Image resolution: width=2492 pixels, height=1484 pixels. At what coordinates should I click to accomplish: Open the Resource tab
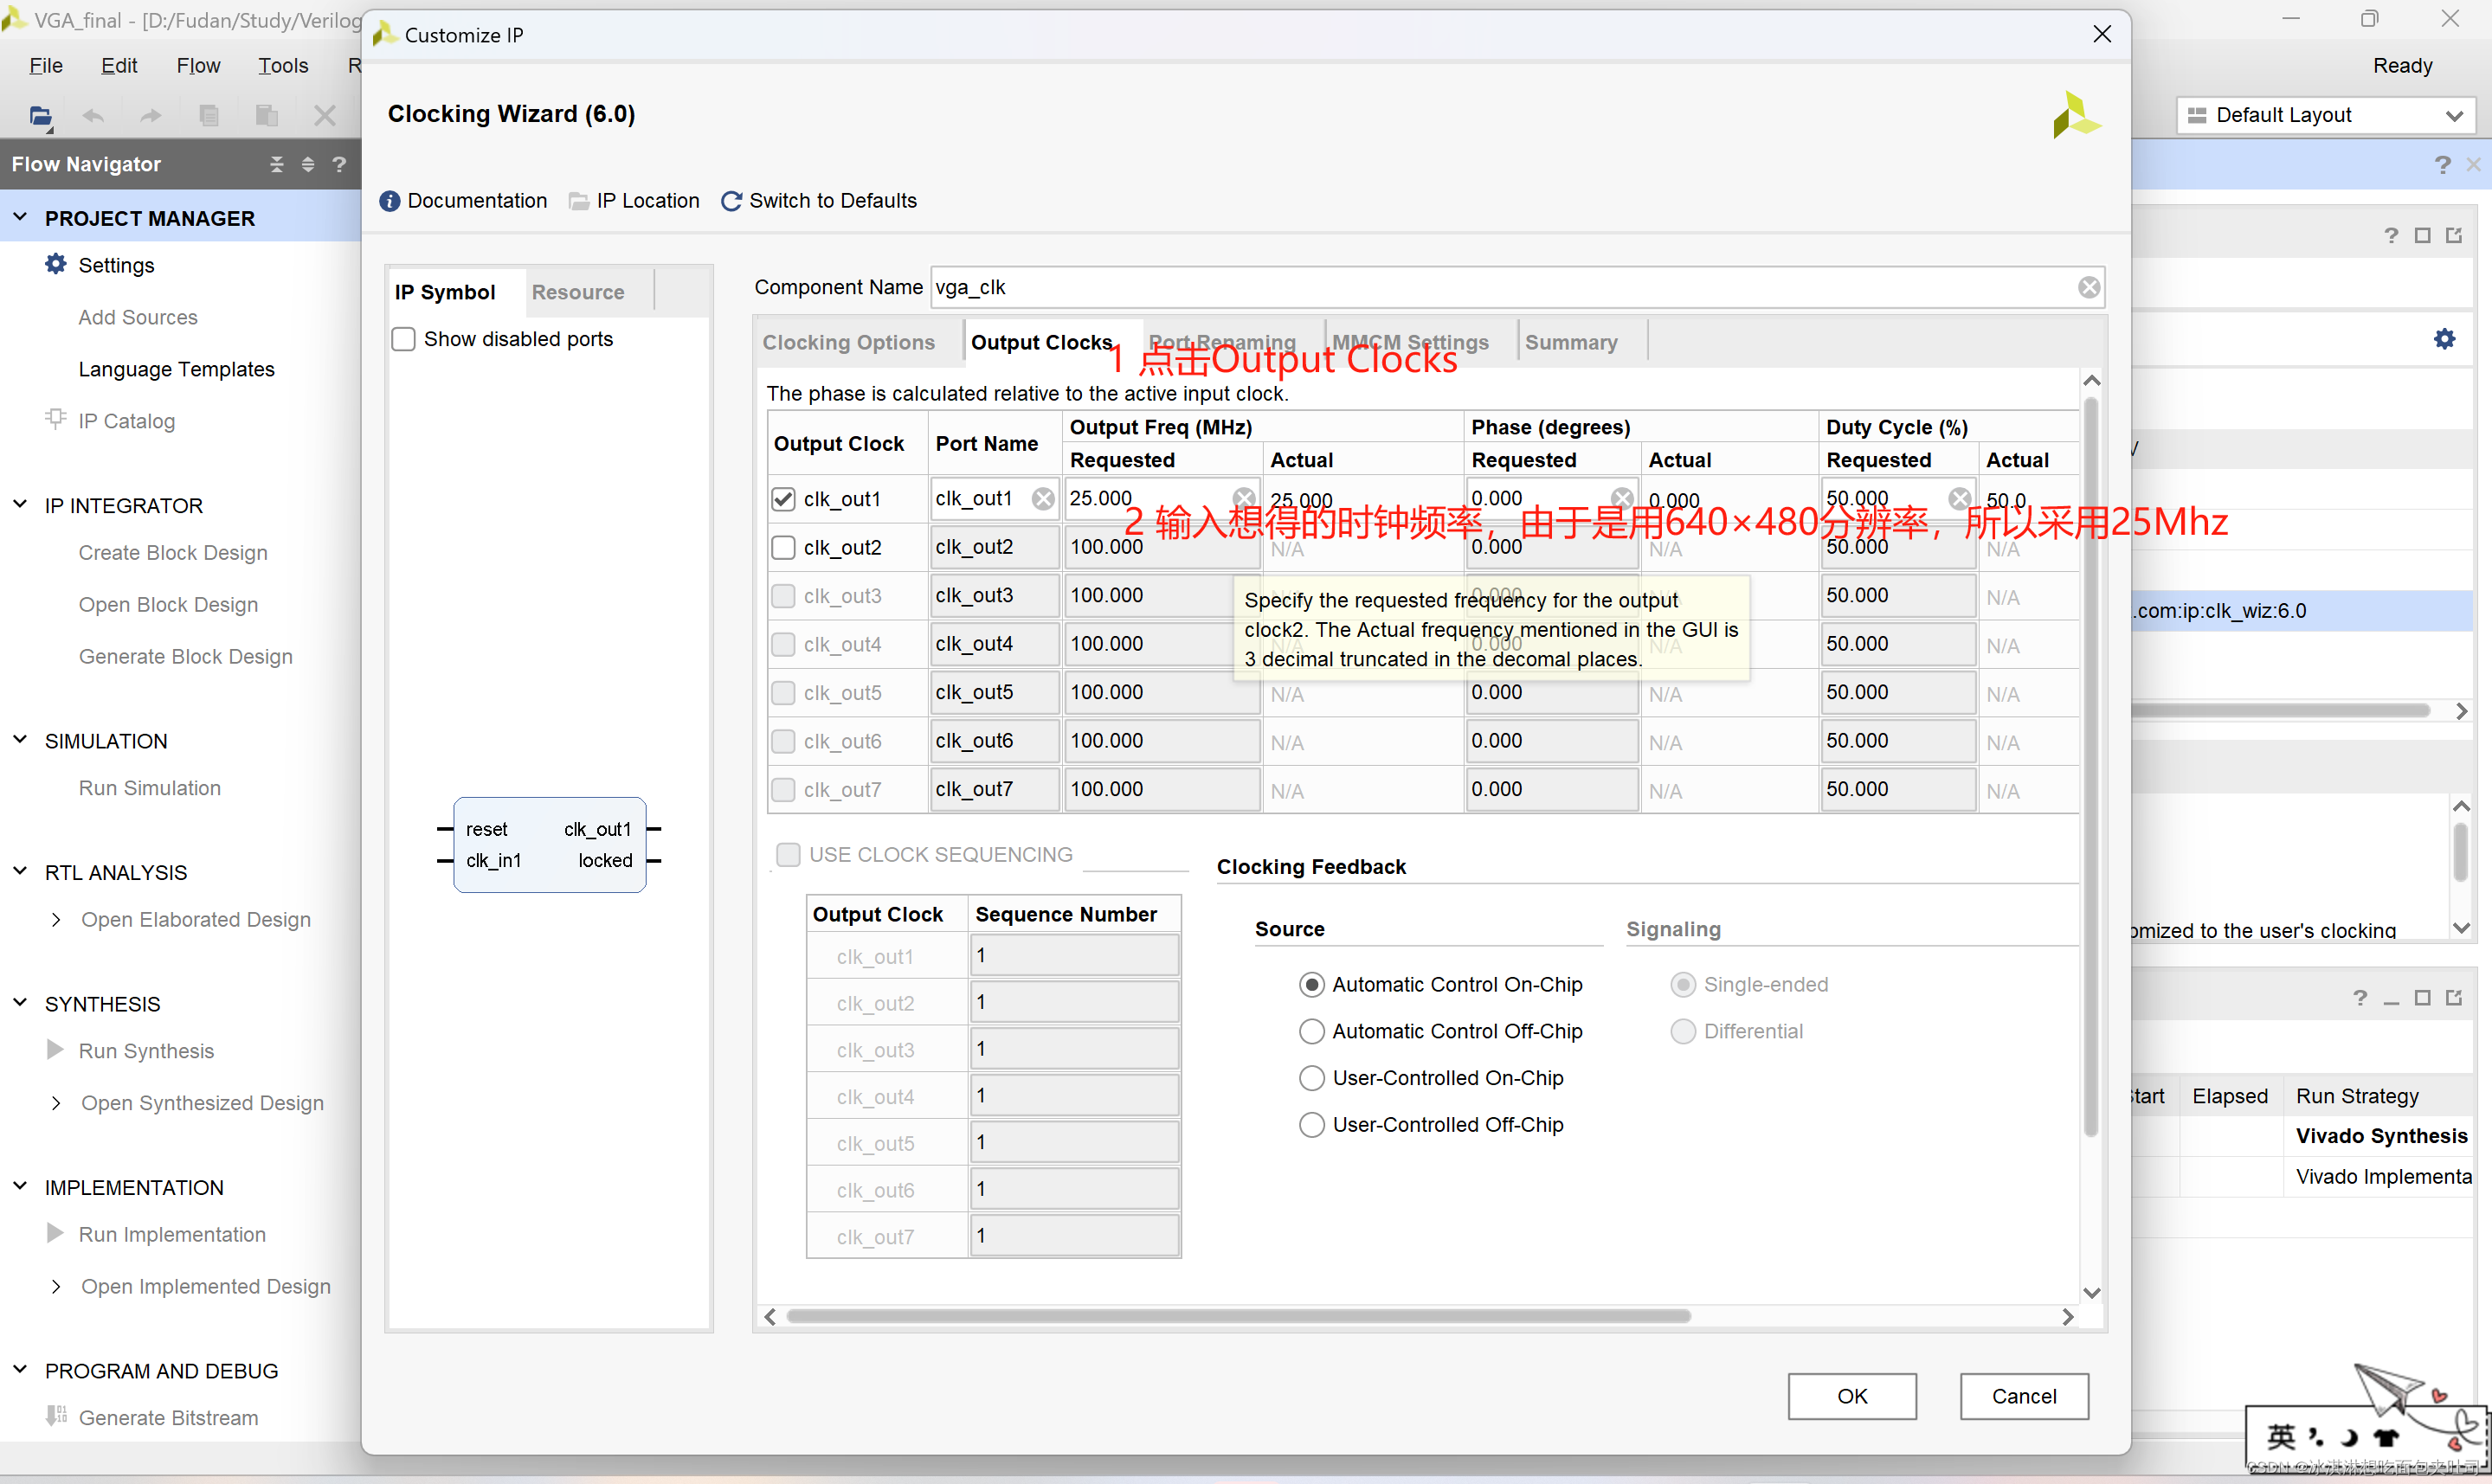click(578, 292)
